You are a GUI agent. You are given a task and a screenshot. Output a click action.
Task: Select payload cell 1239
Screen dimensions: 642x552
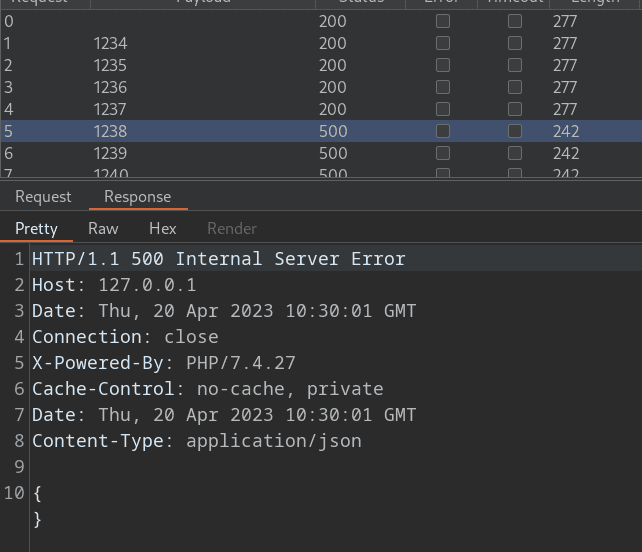coord(111,153)
